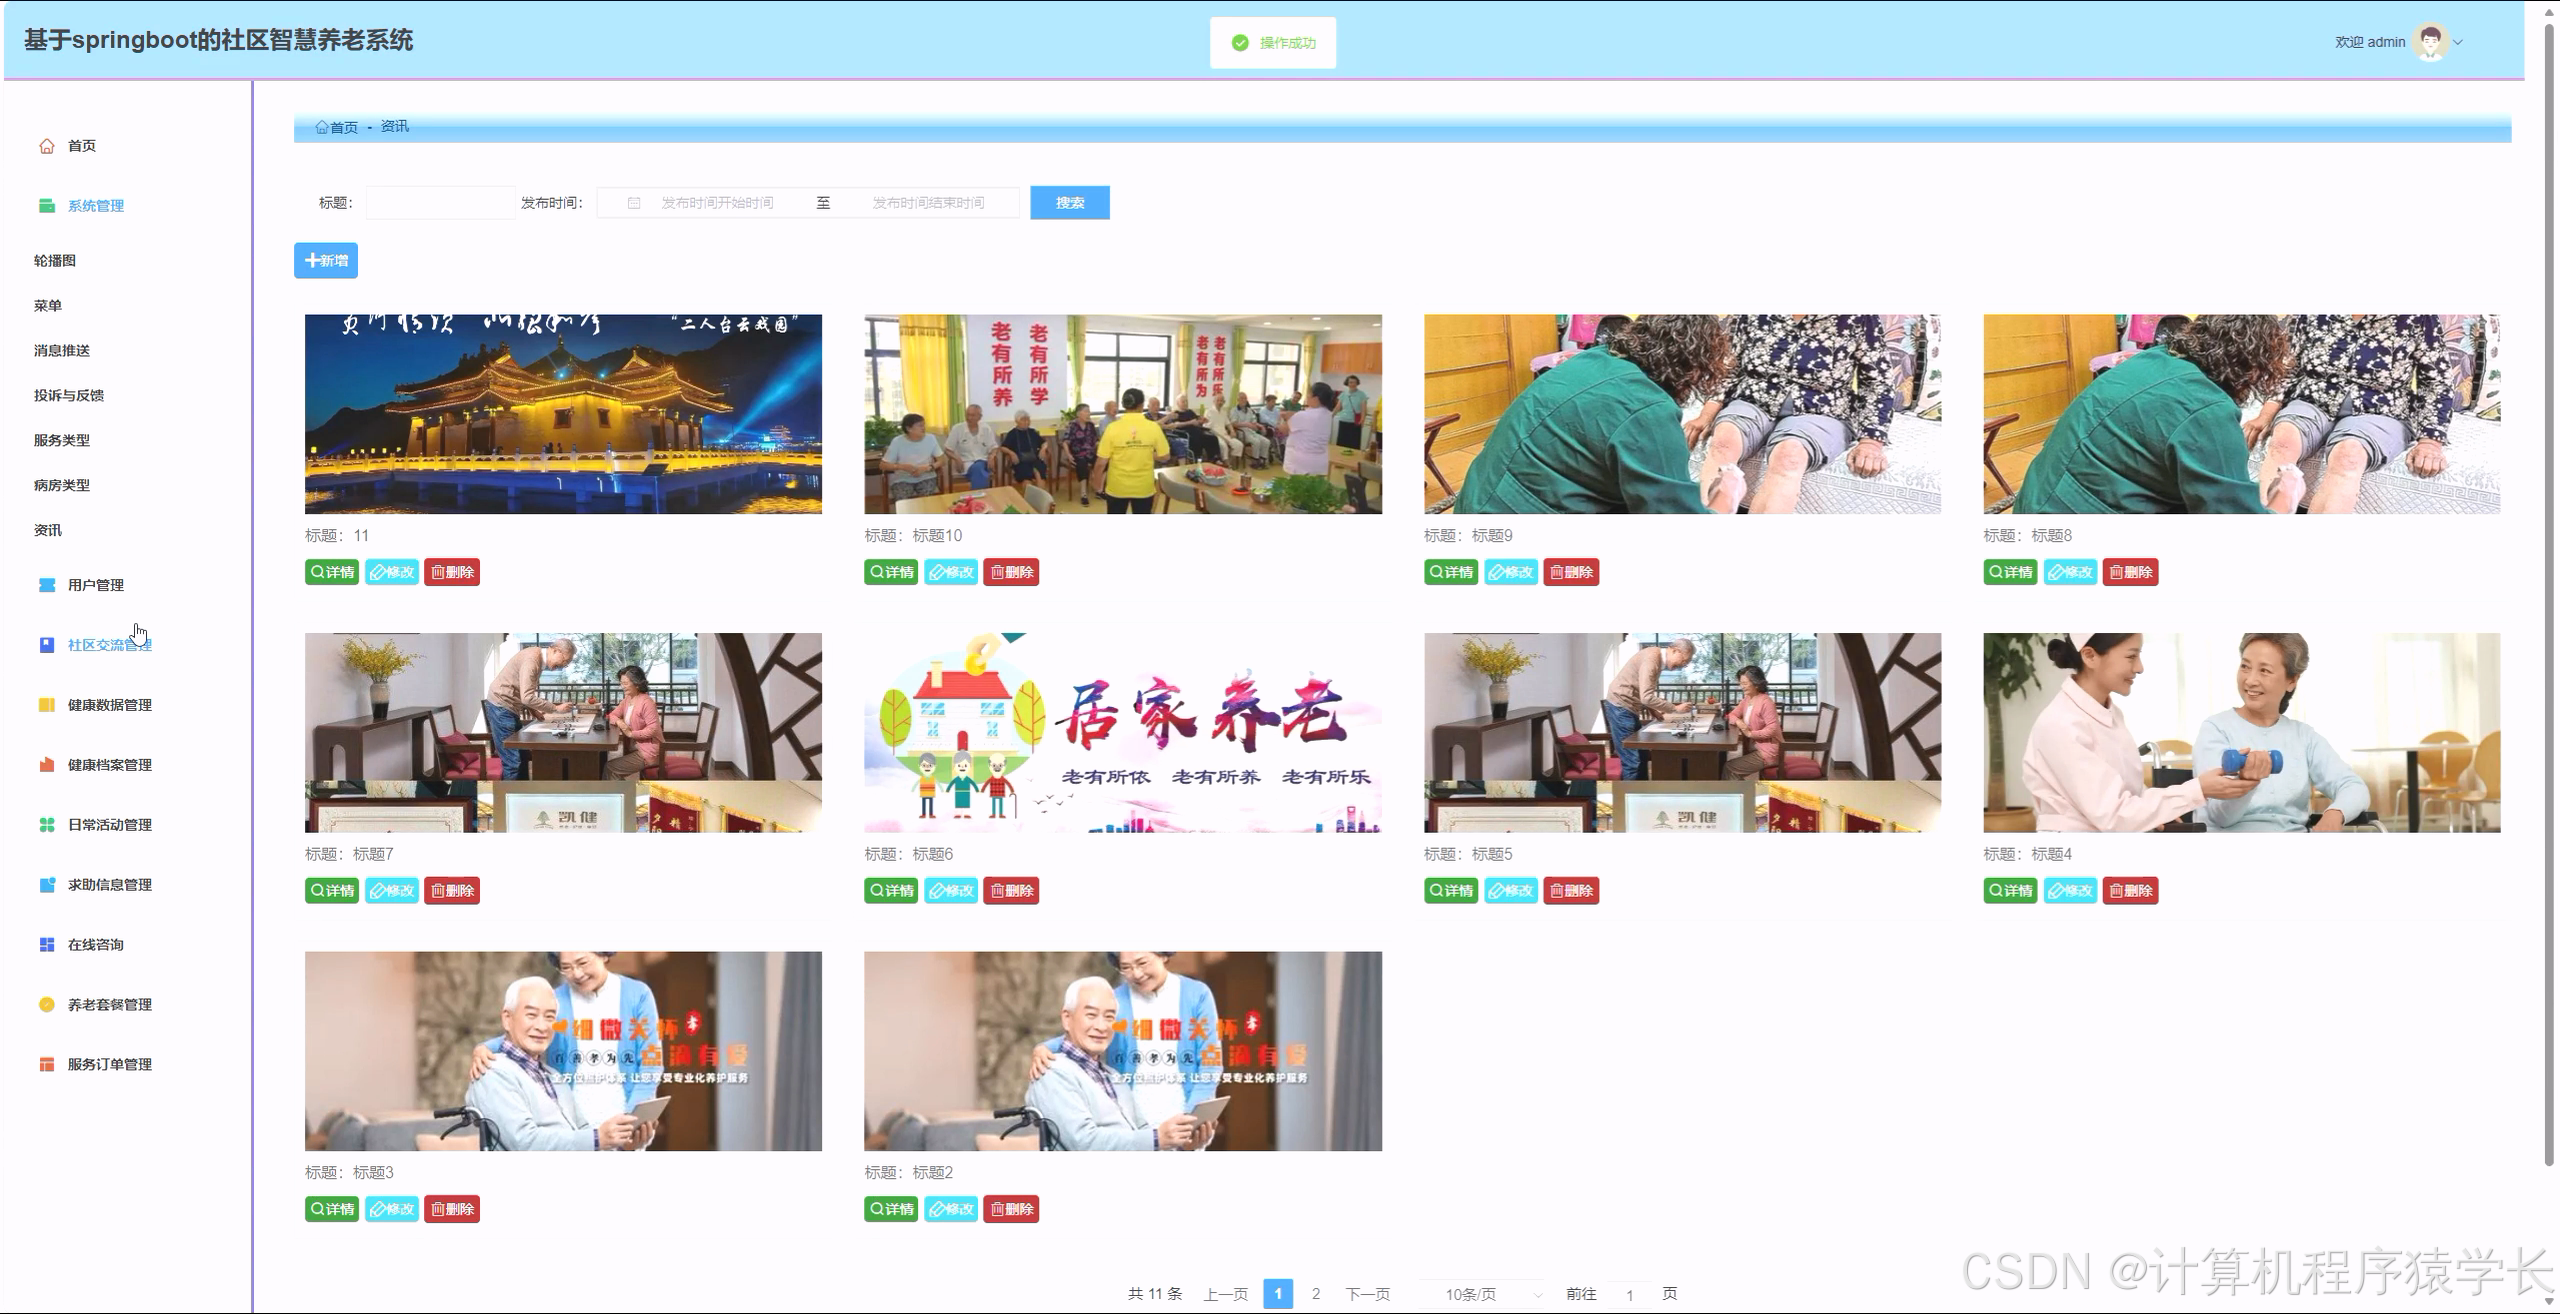This screenshot has width=2560, height=1314.
Task: Click the admin avatar picture
Action: [x=2429, y=42]
